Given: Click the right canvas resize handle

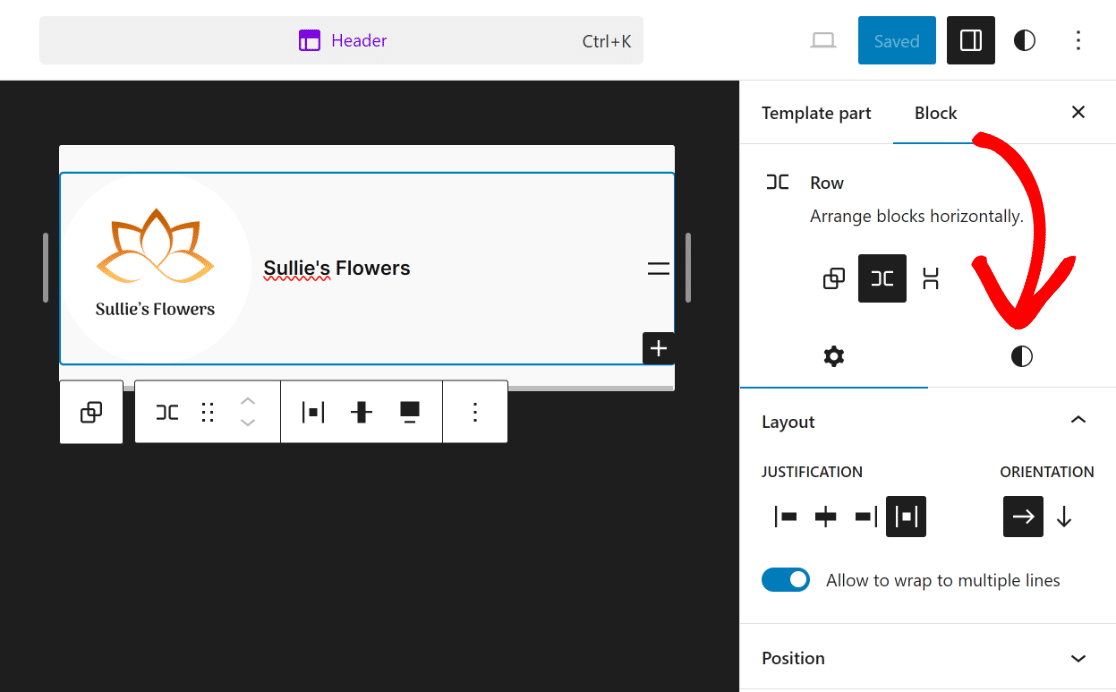Looking at the screenshot, I should [x=688, y=268].
